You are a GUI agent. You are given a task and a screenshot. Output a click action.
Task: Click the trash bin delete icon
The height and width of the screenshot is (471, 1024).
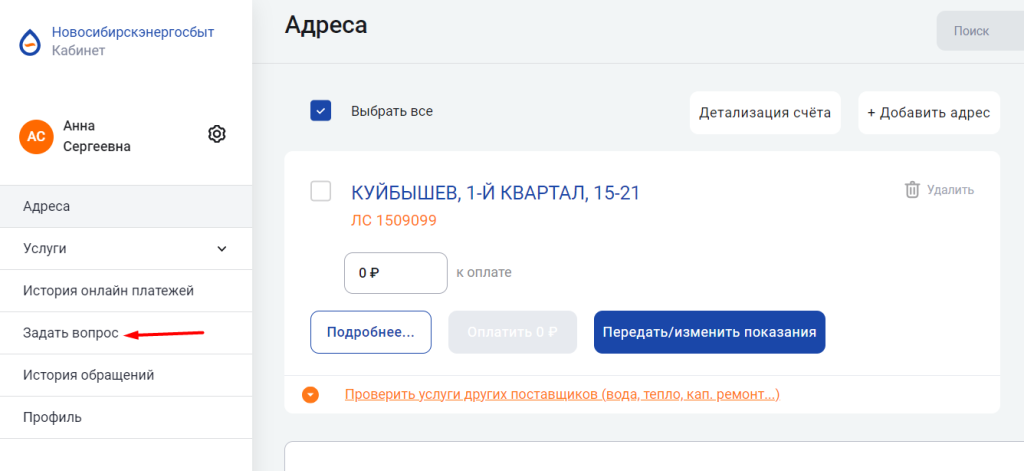coord(912,189)
